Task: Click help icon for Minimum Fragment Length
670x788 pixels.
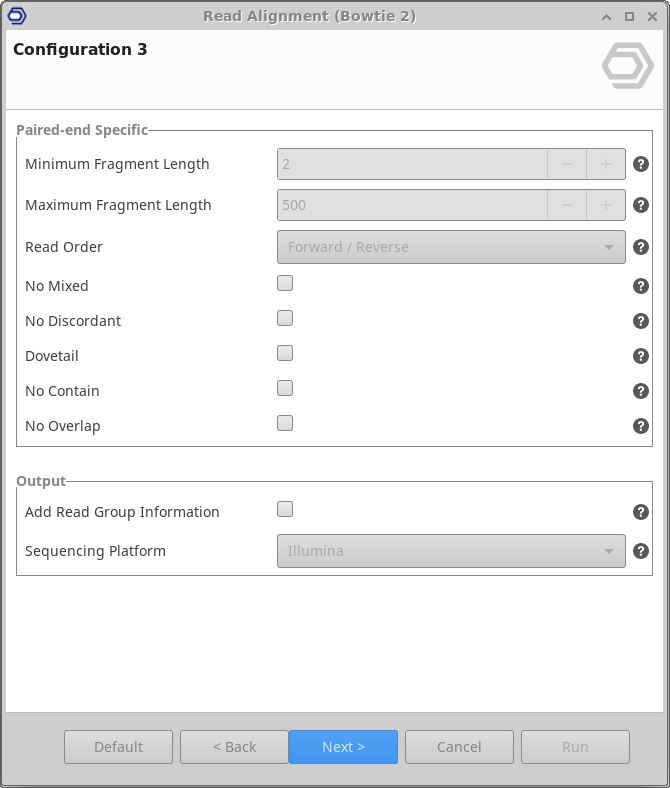Action: [x=641, y=164]
